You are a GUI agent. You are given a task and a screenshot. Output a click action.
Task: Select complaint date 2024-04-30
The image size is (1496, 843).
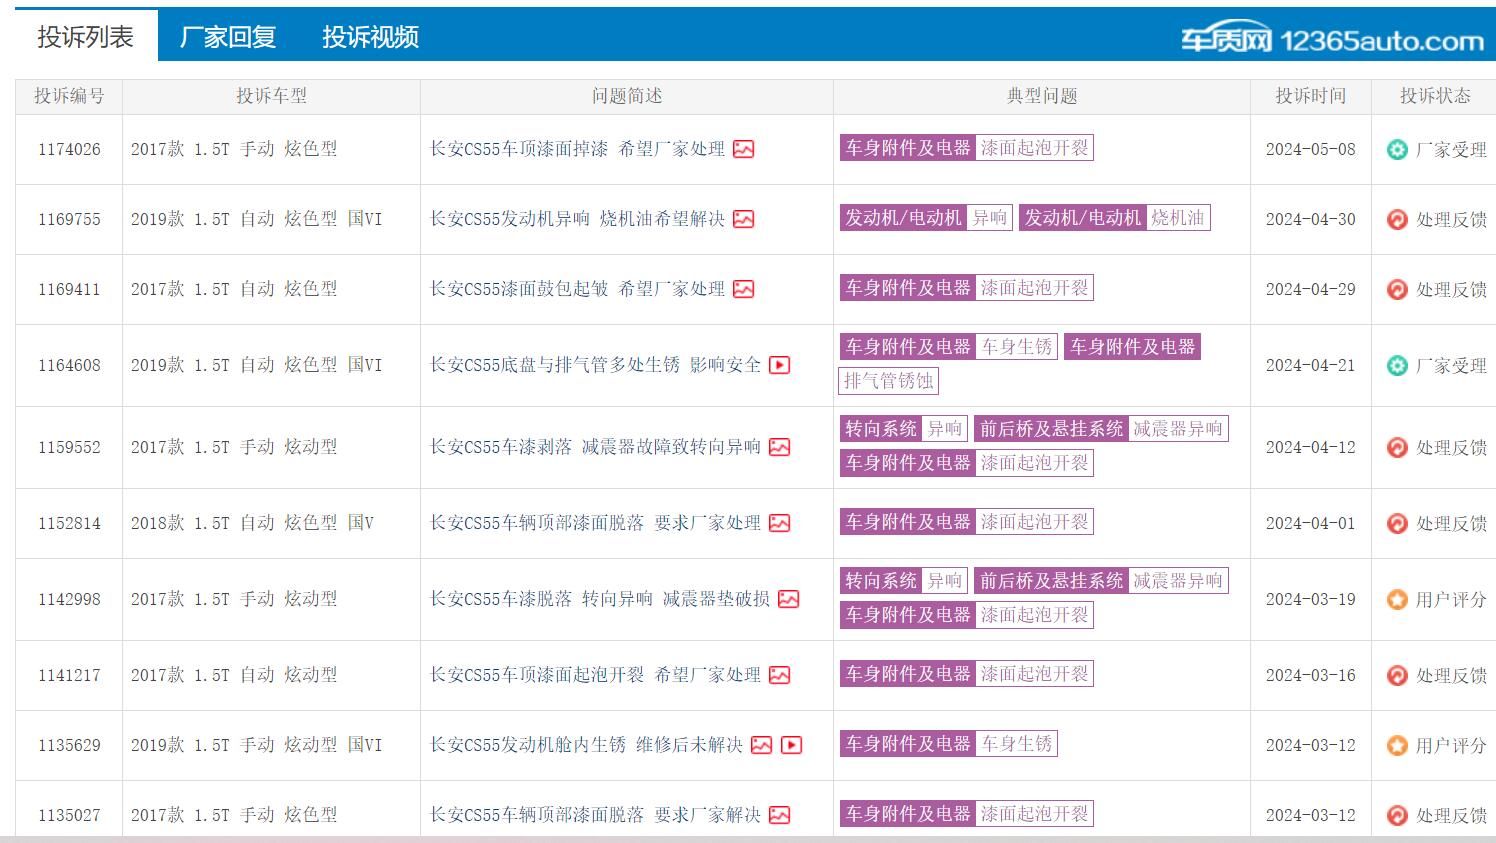[x=1310, y=219]
